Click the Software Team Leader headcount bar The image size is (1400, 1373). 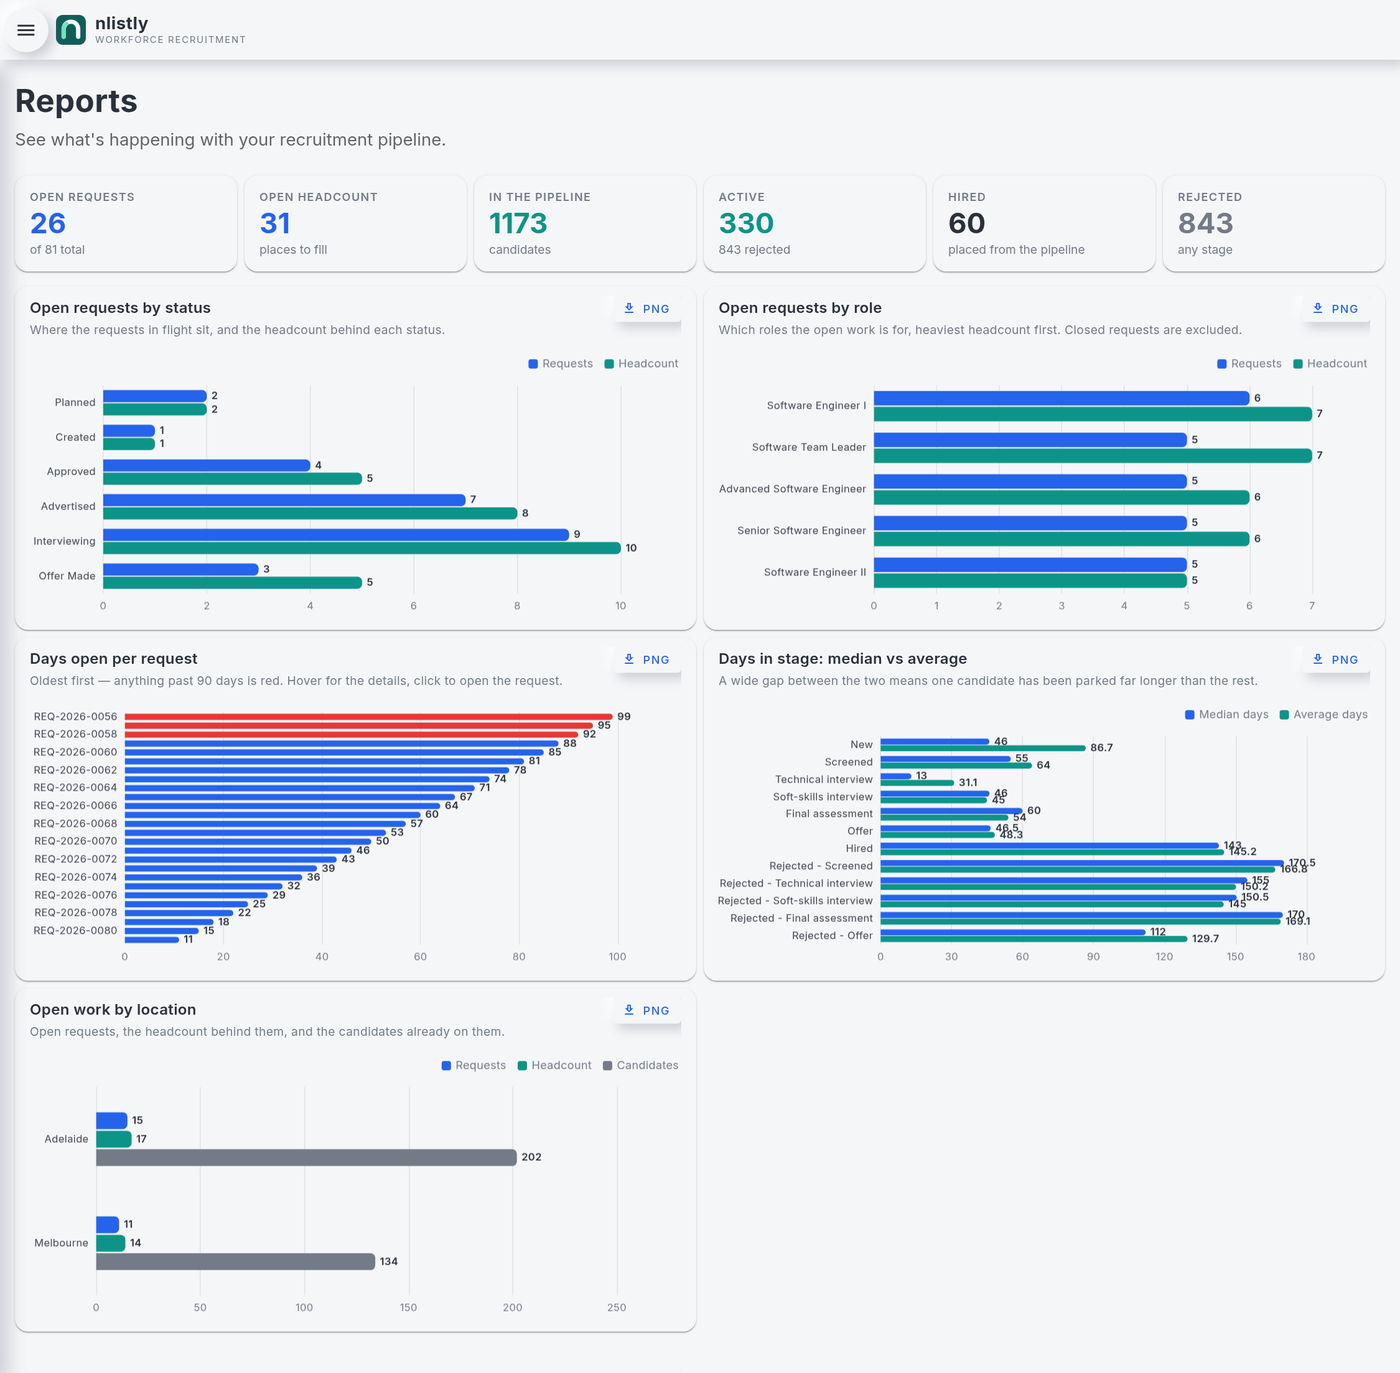pos(1092,456)
